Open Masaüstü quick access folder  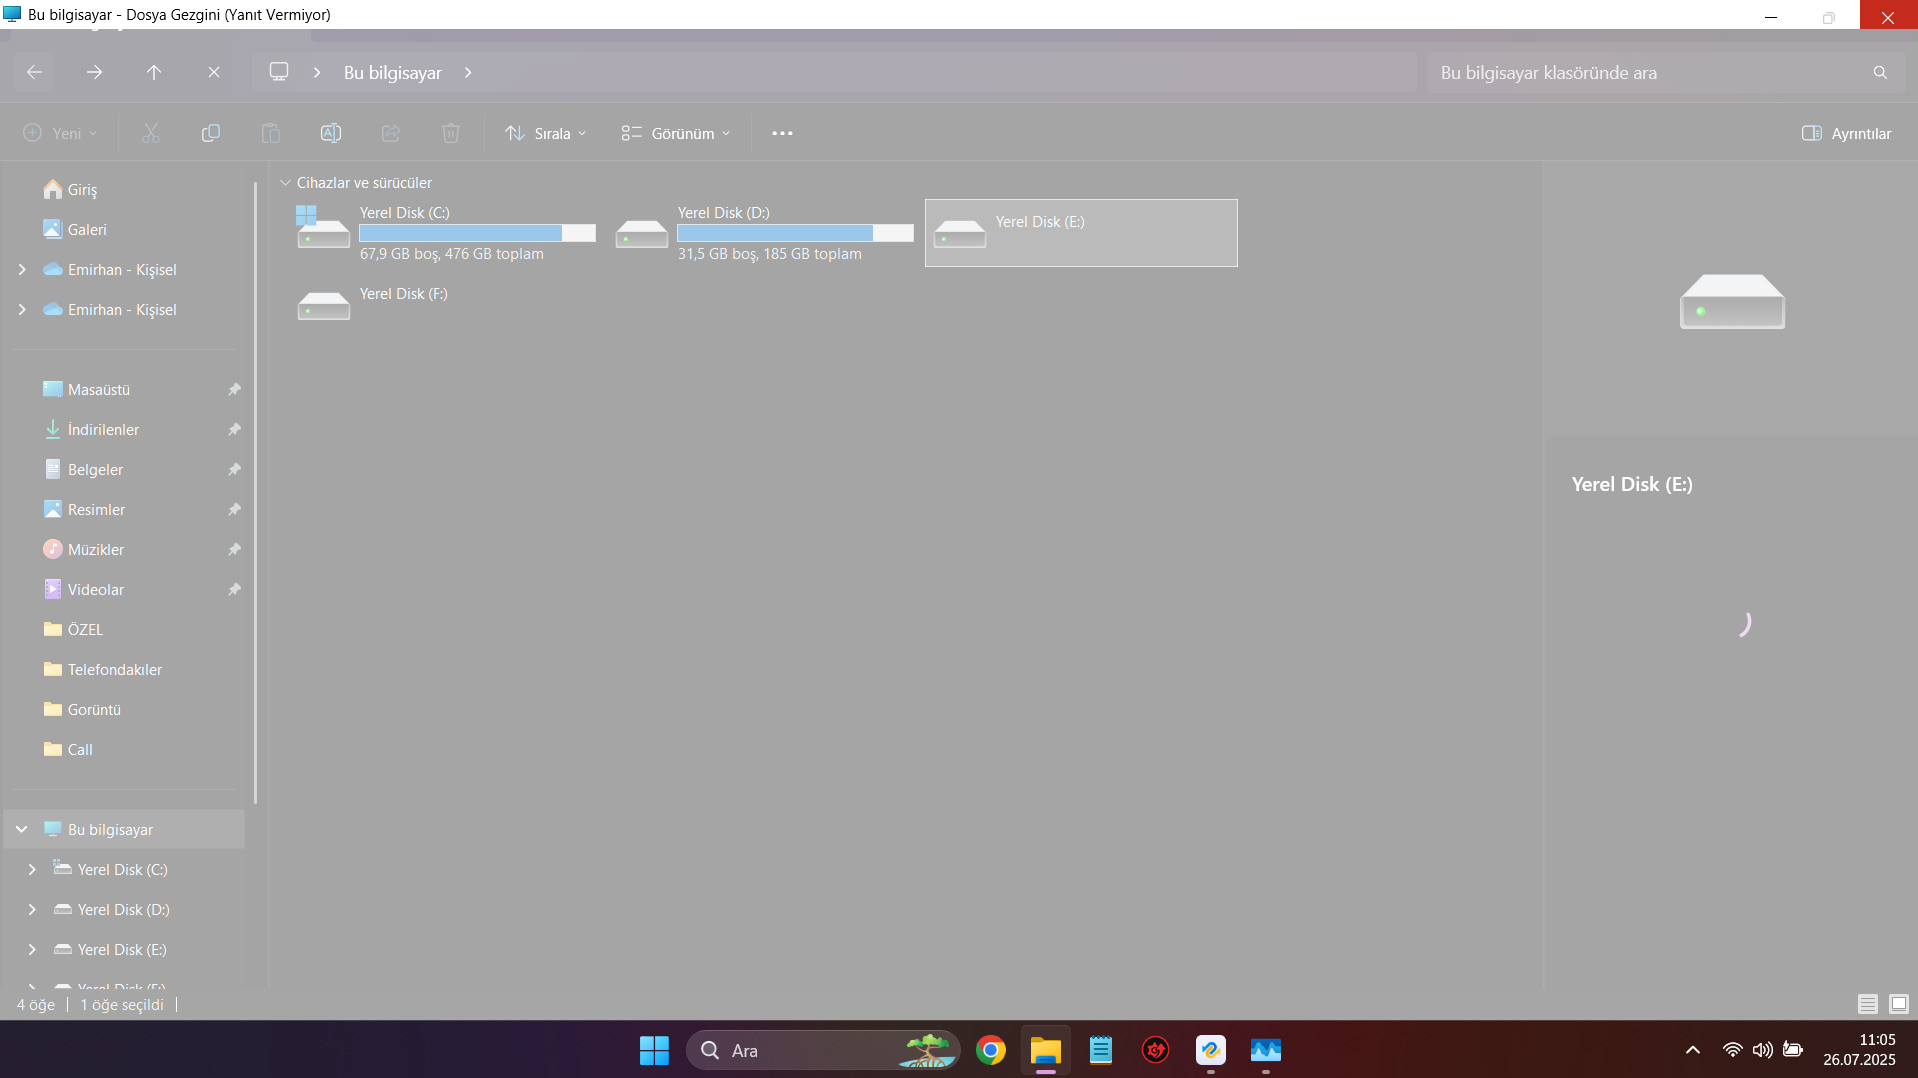click(x=124, y=390)
